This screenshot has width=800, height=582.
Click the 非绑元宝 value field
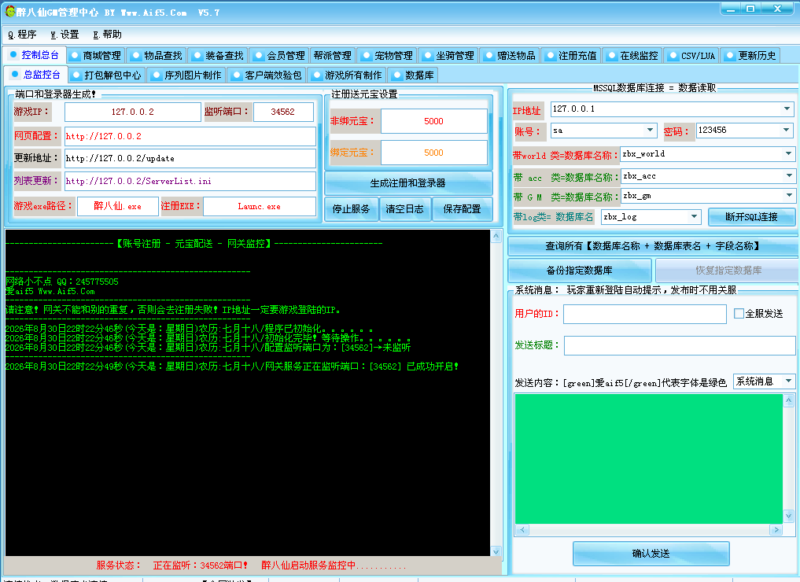[434, 121]
